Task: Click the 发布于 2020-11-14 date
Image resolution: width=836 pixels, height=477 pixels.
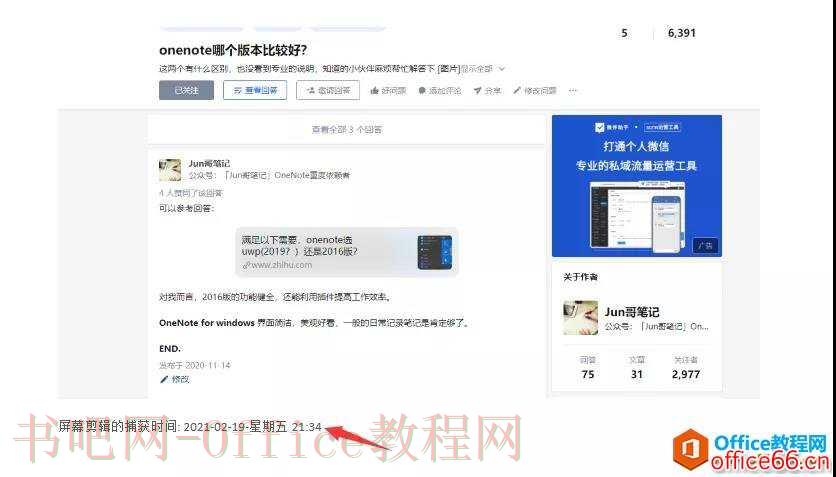Action: tap(195, 365)
